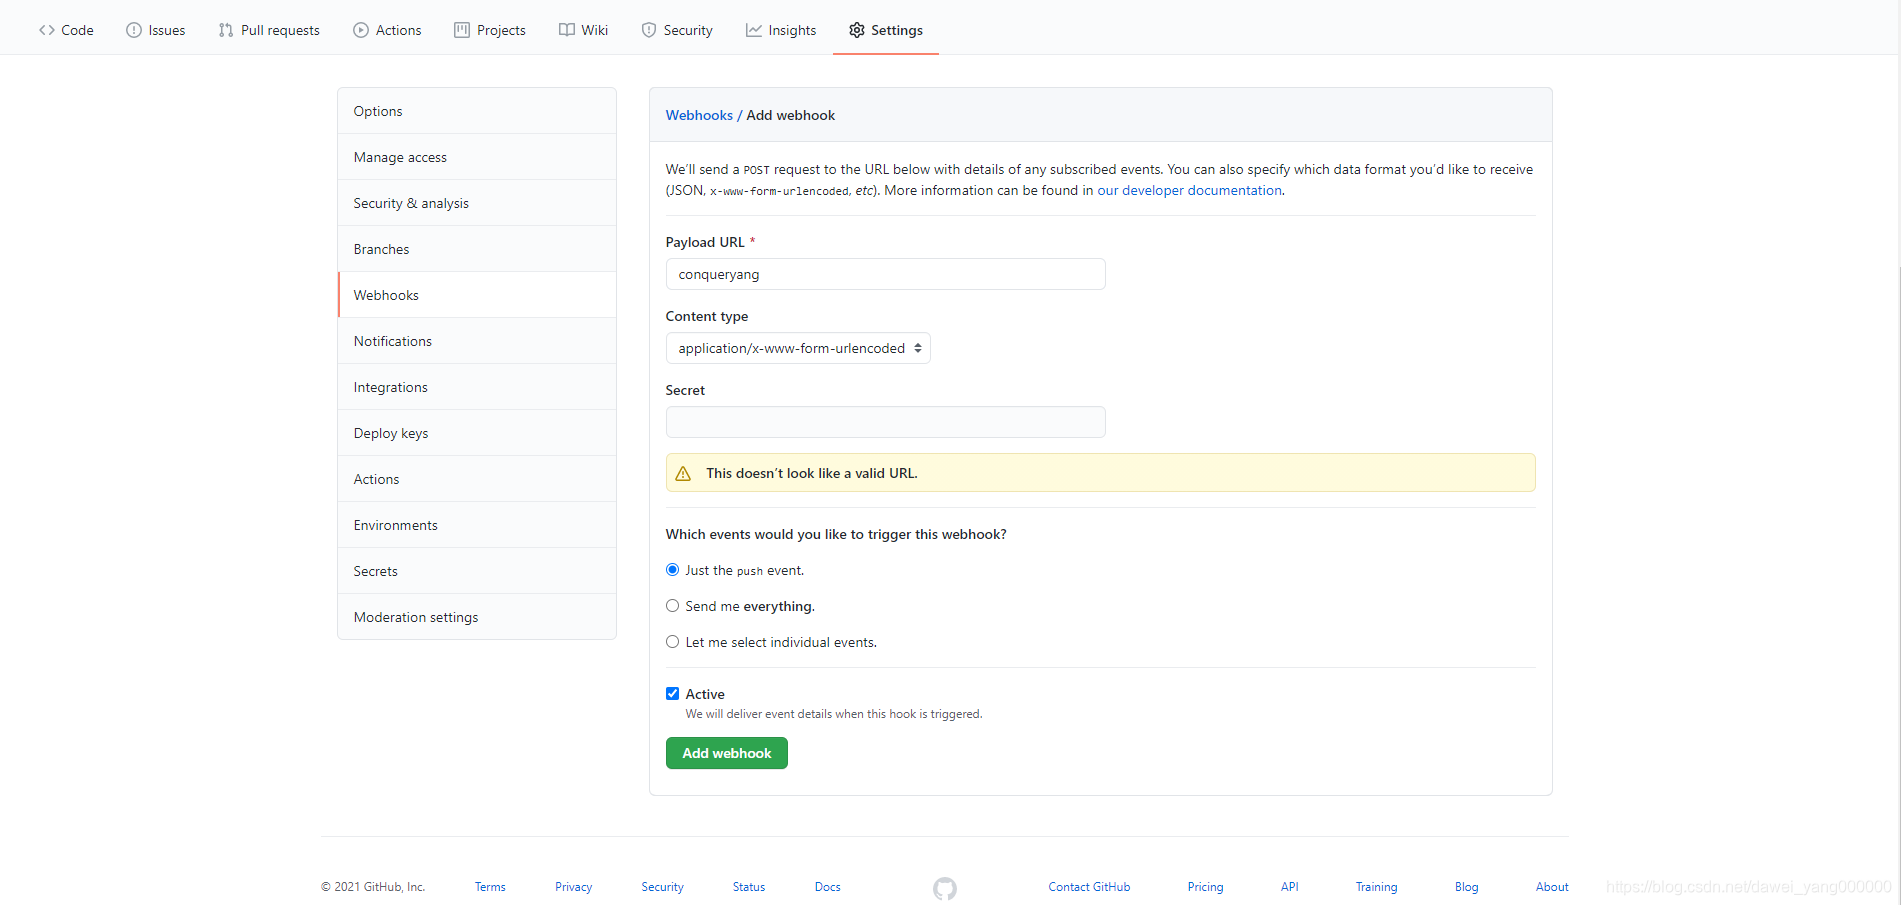Screen dimensions: 1901x905
Task: Open the Wiki tab
Action: 584,30
